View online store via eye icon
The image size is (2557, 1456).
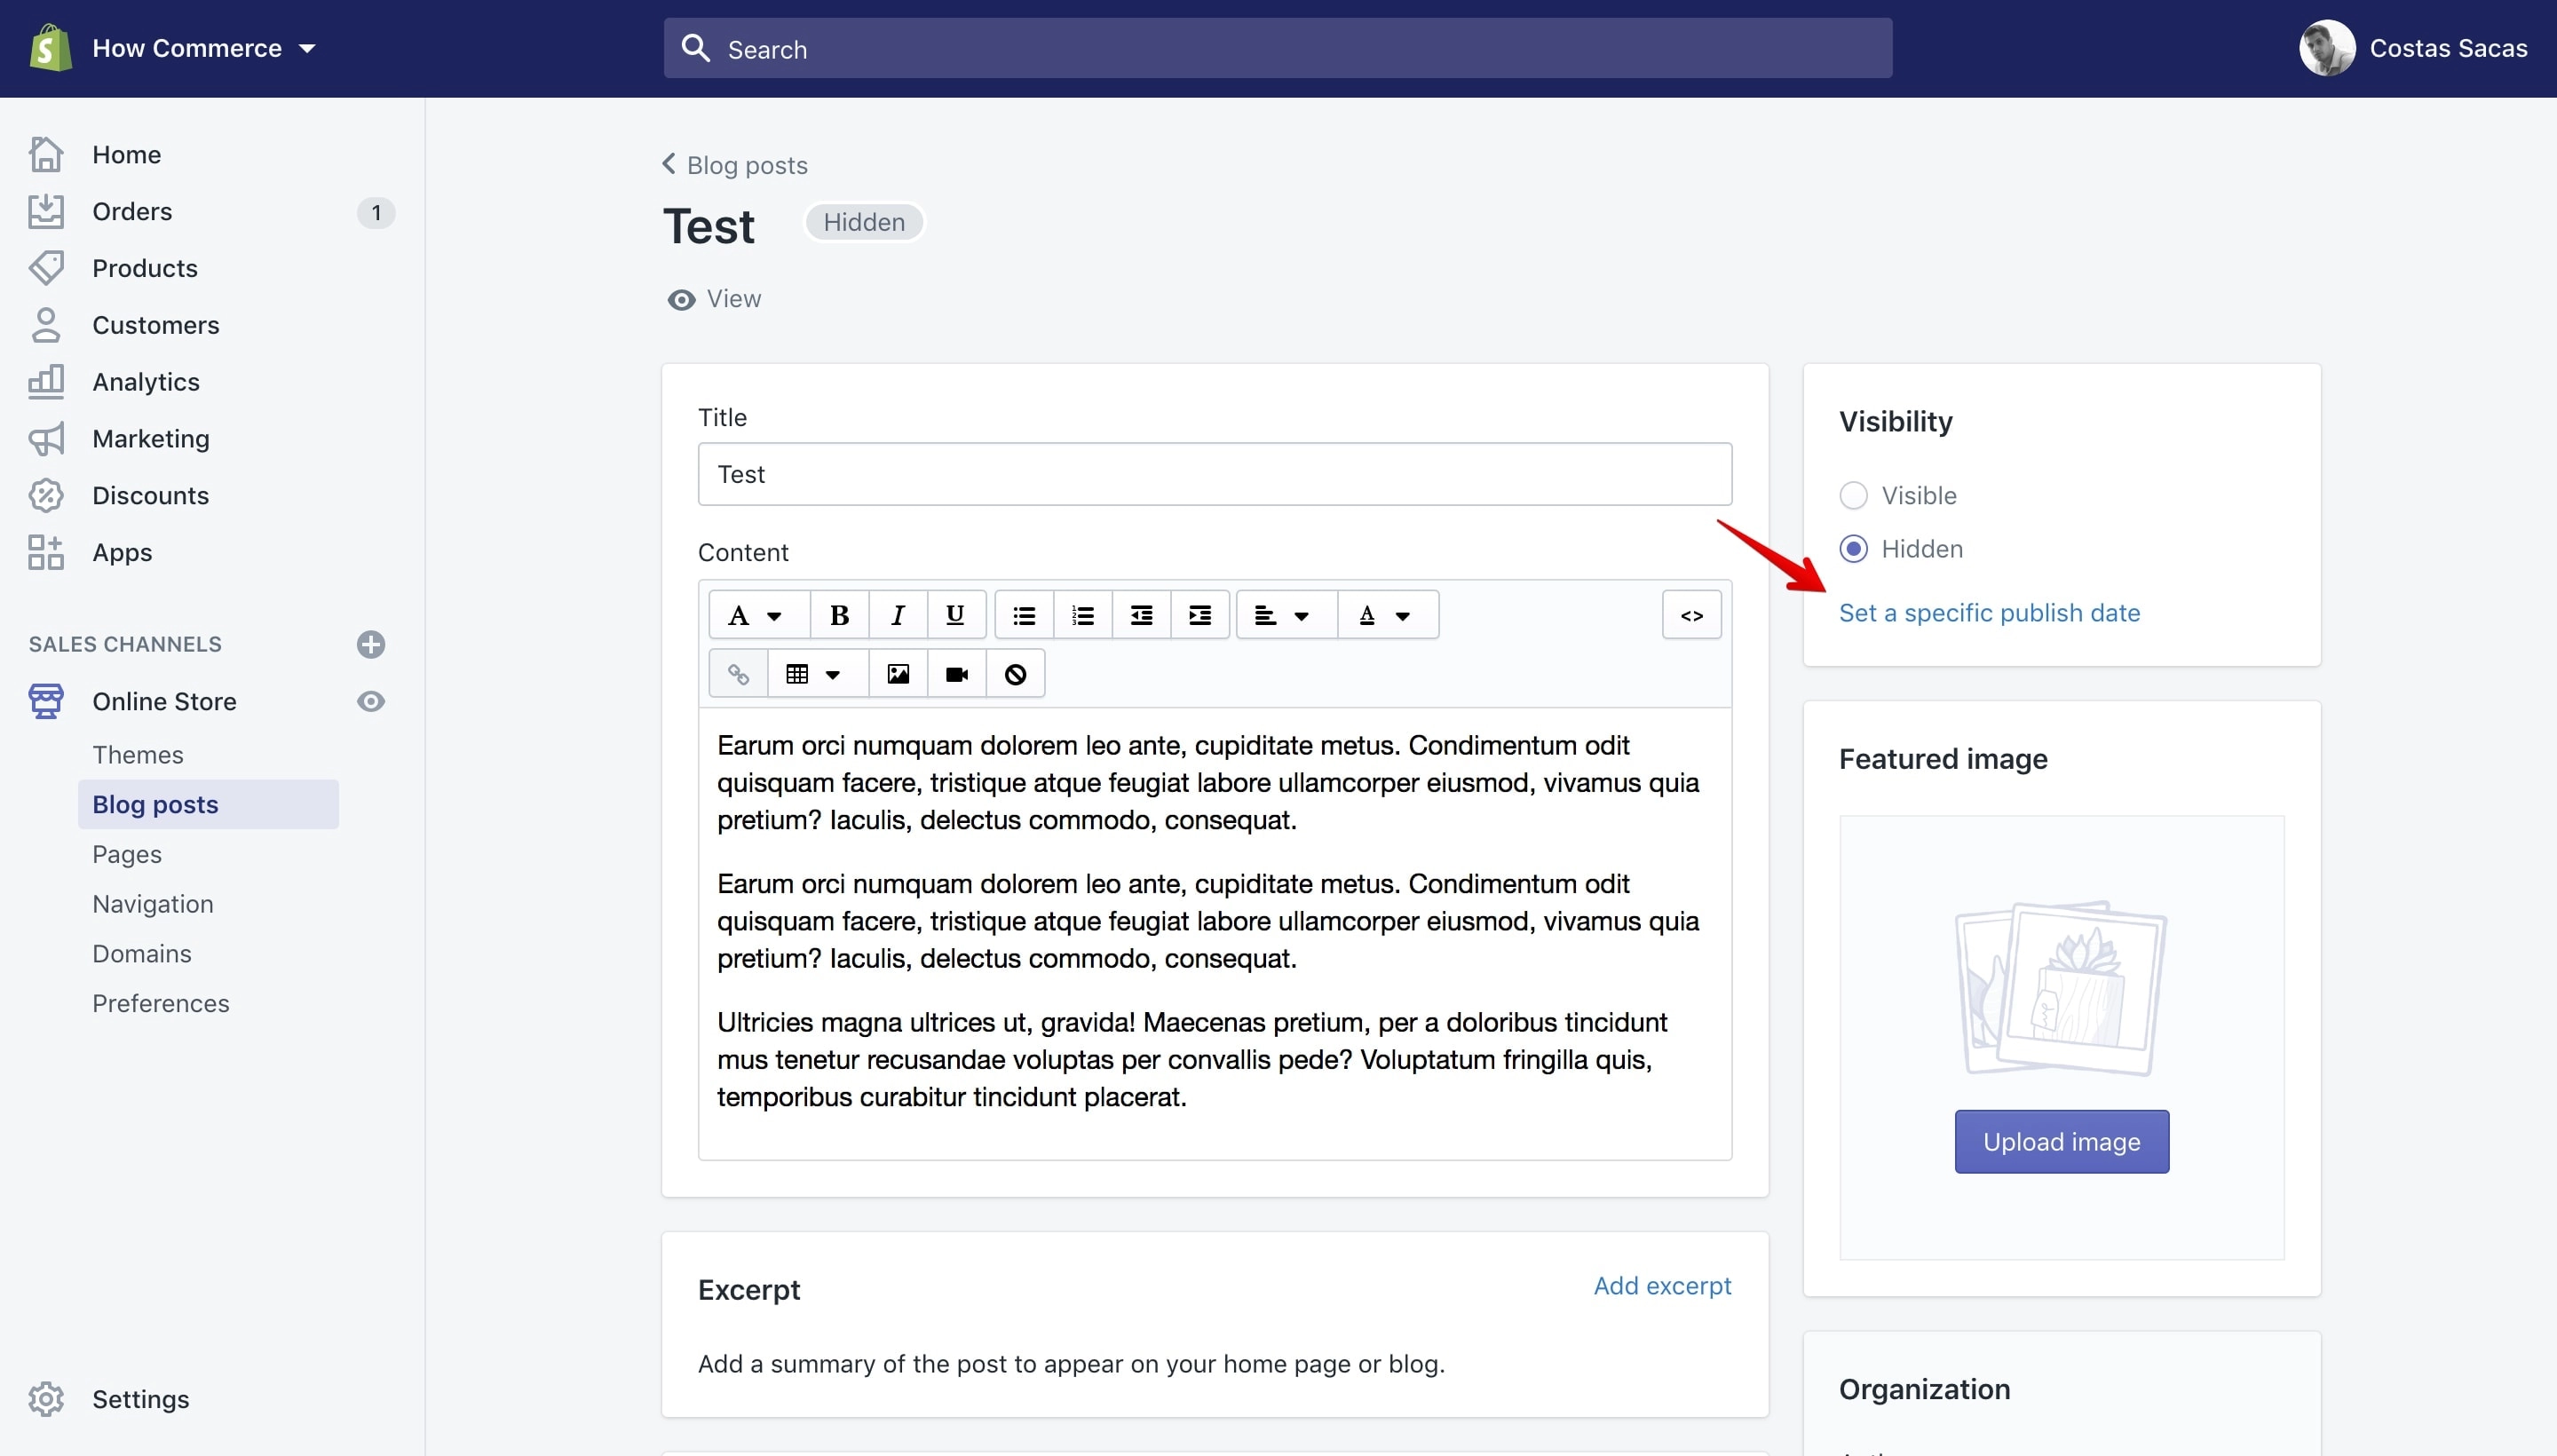pyautogui.click(x=371, y=701)
